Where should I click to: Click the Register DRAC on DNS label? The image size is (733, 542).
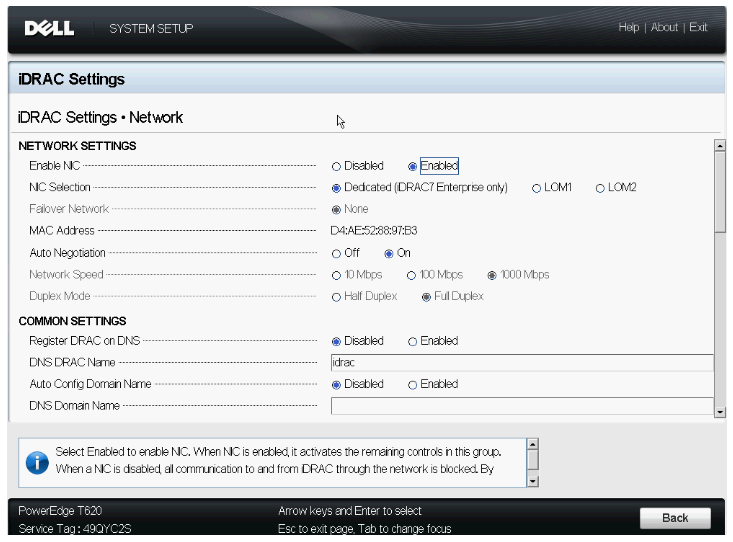[85, 340]
